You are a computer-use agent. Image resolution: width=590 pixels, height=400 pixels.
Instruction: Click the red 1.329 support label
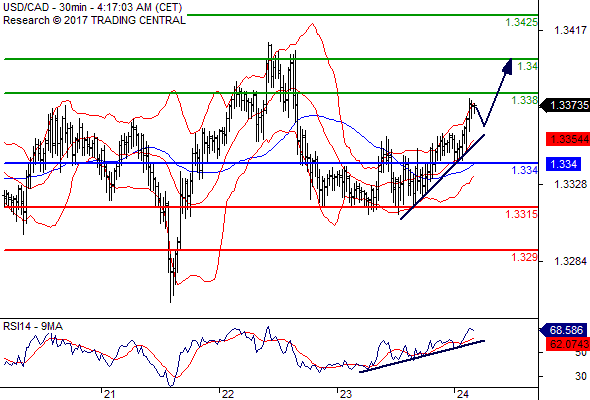point(524,257)
